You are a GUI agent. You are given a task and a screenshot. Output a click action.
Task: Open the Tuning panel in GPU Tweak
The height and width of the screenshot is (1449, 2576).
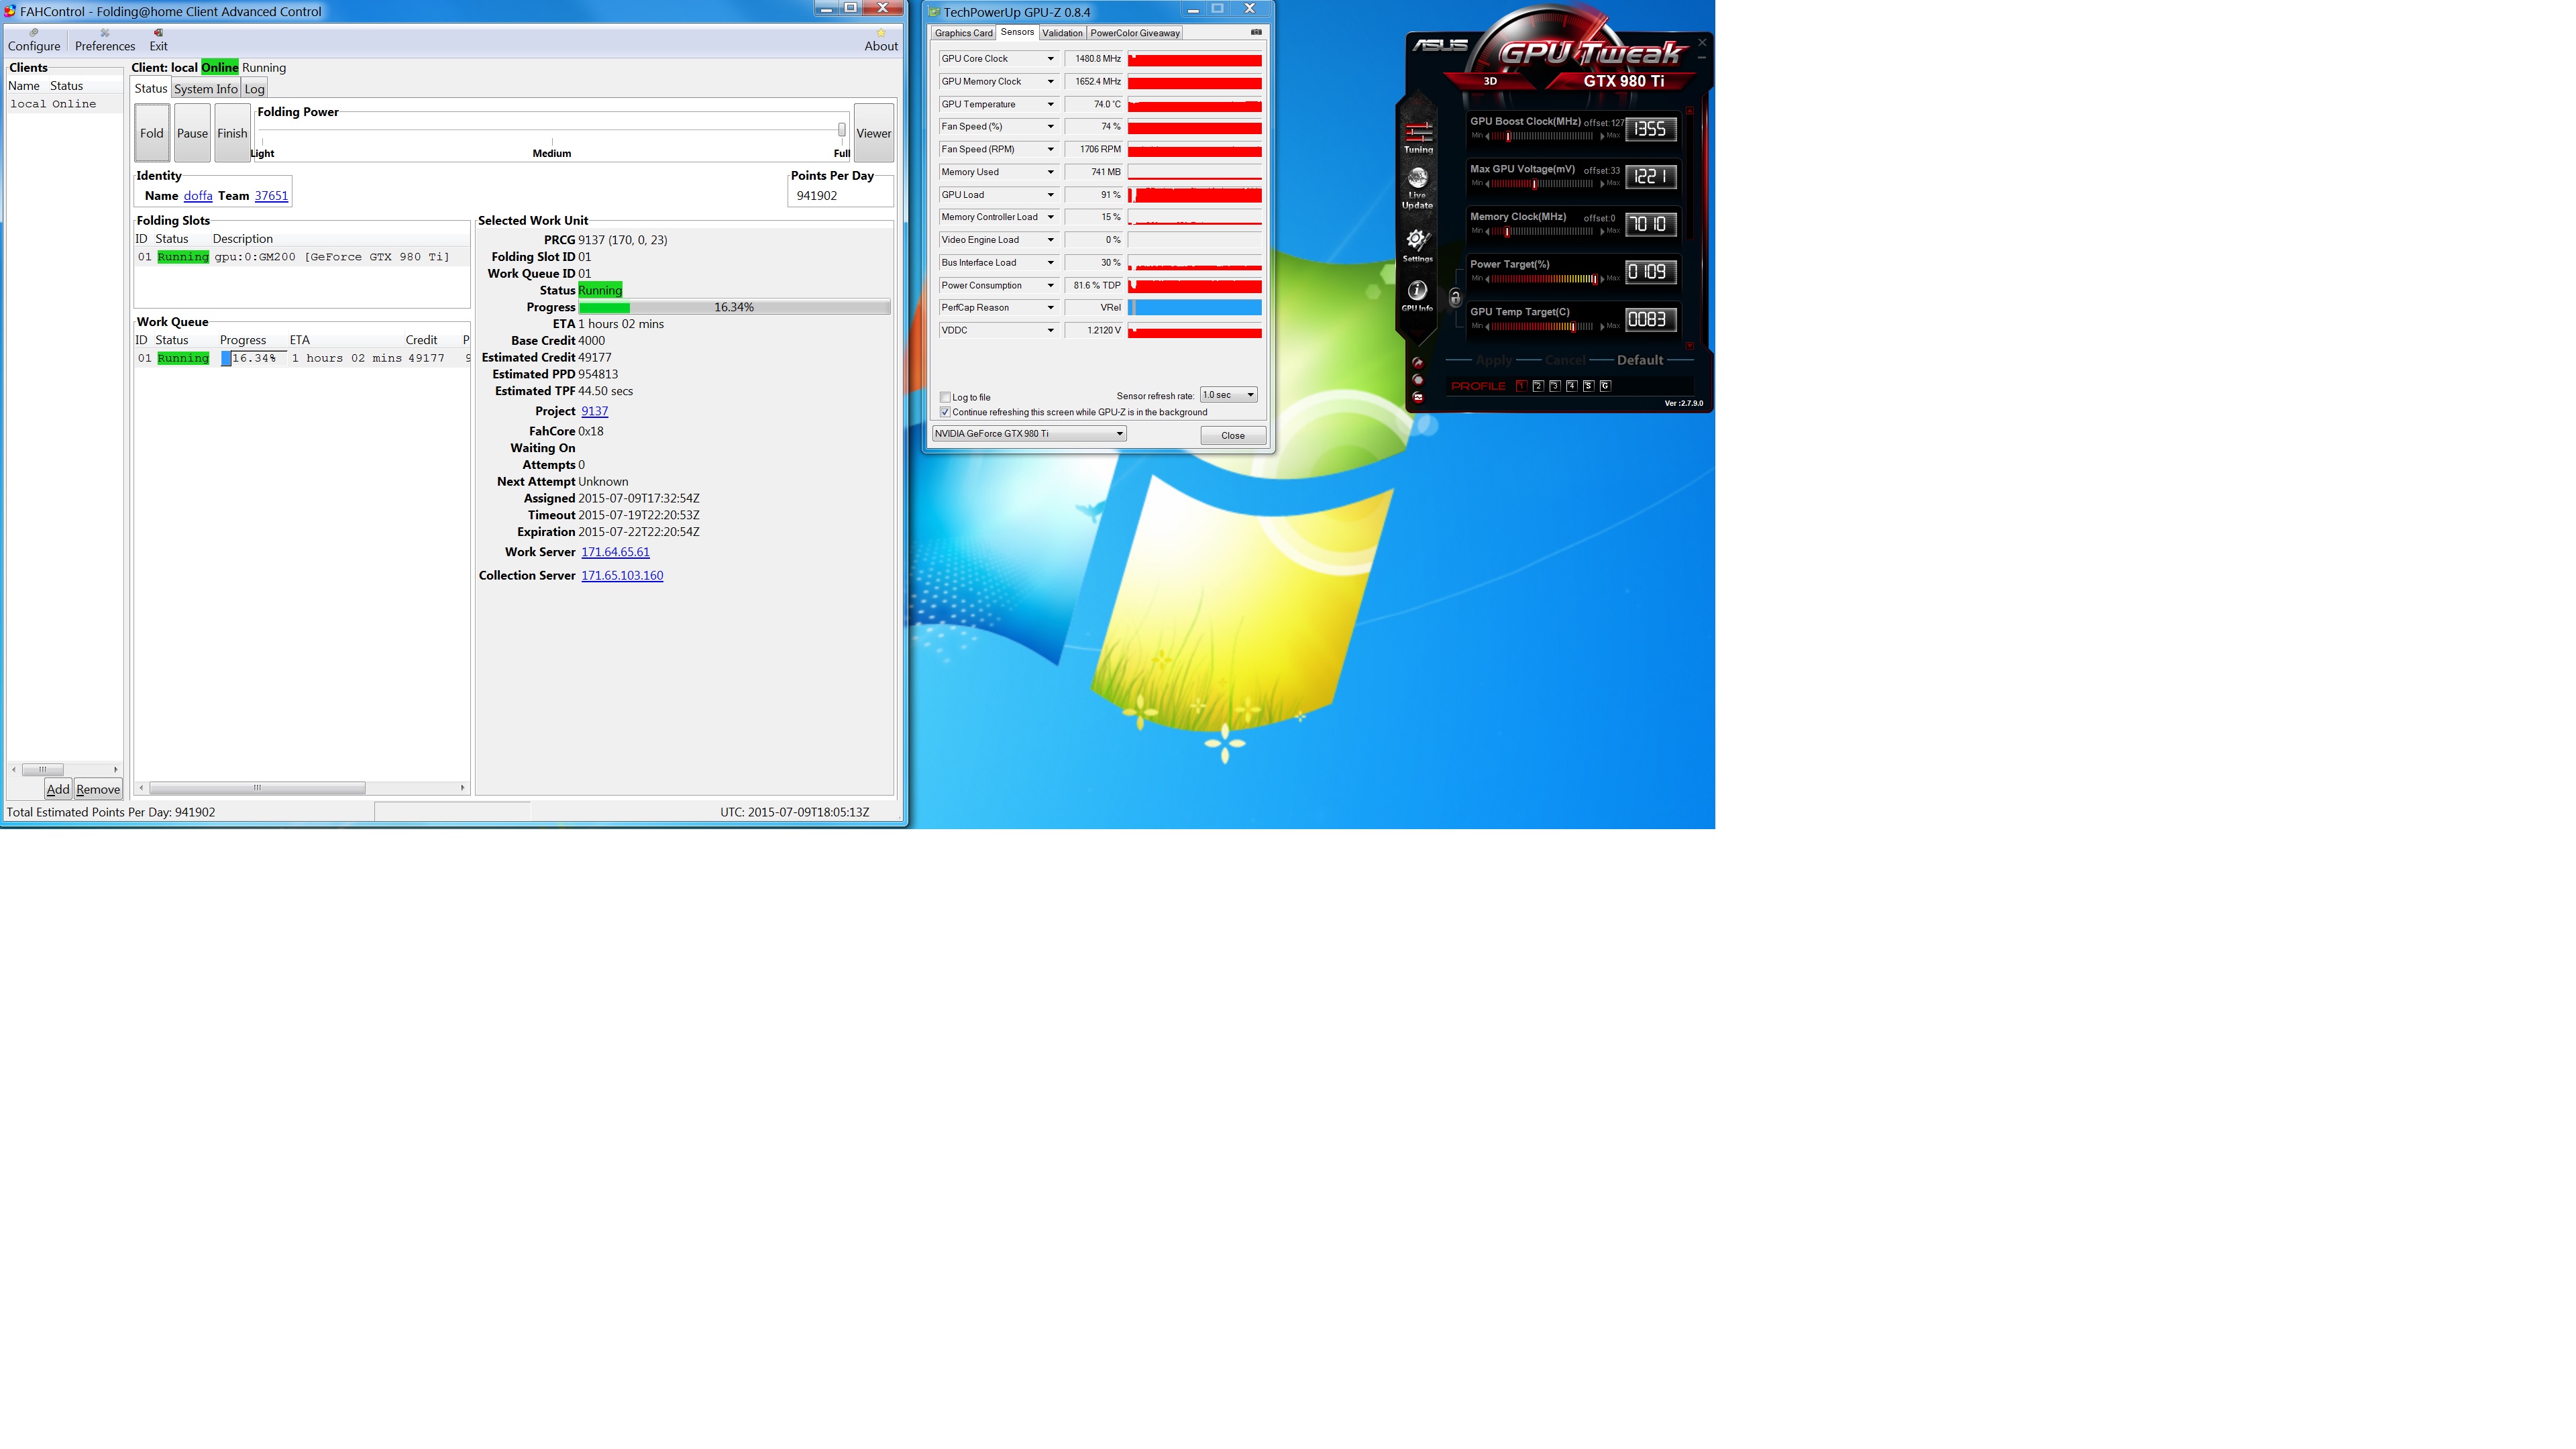point(1418,138)
